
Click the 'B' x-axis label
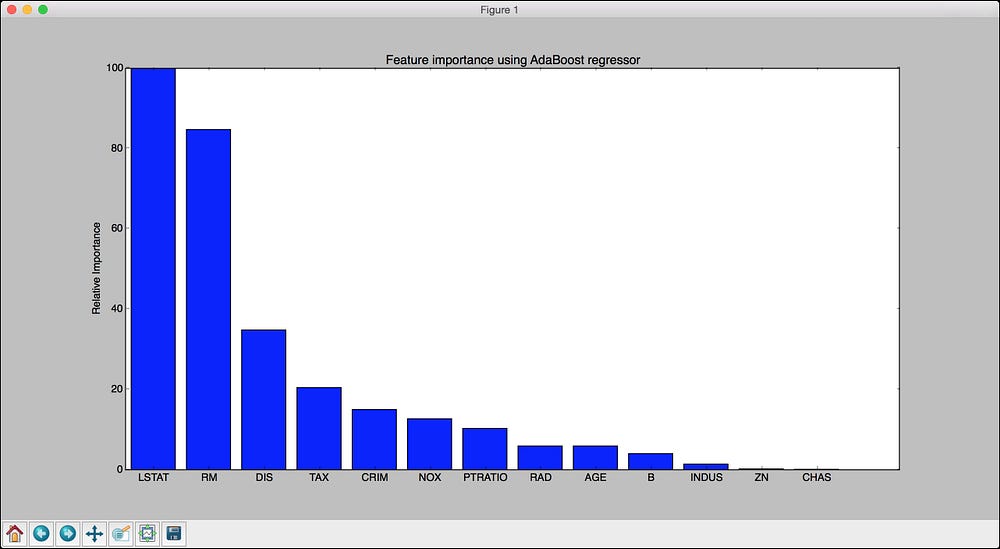[651, 478]
